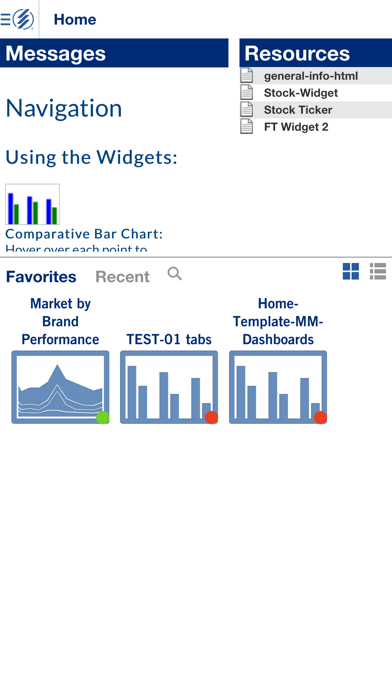Viewport: 392px width, 696px height.
Task: Click the general-info-html document icon
Action: (247, 75)
